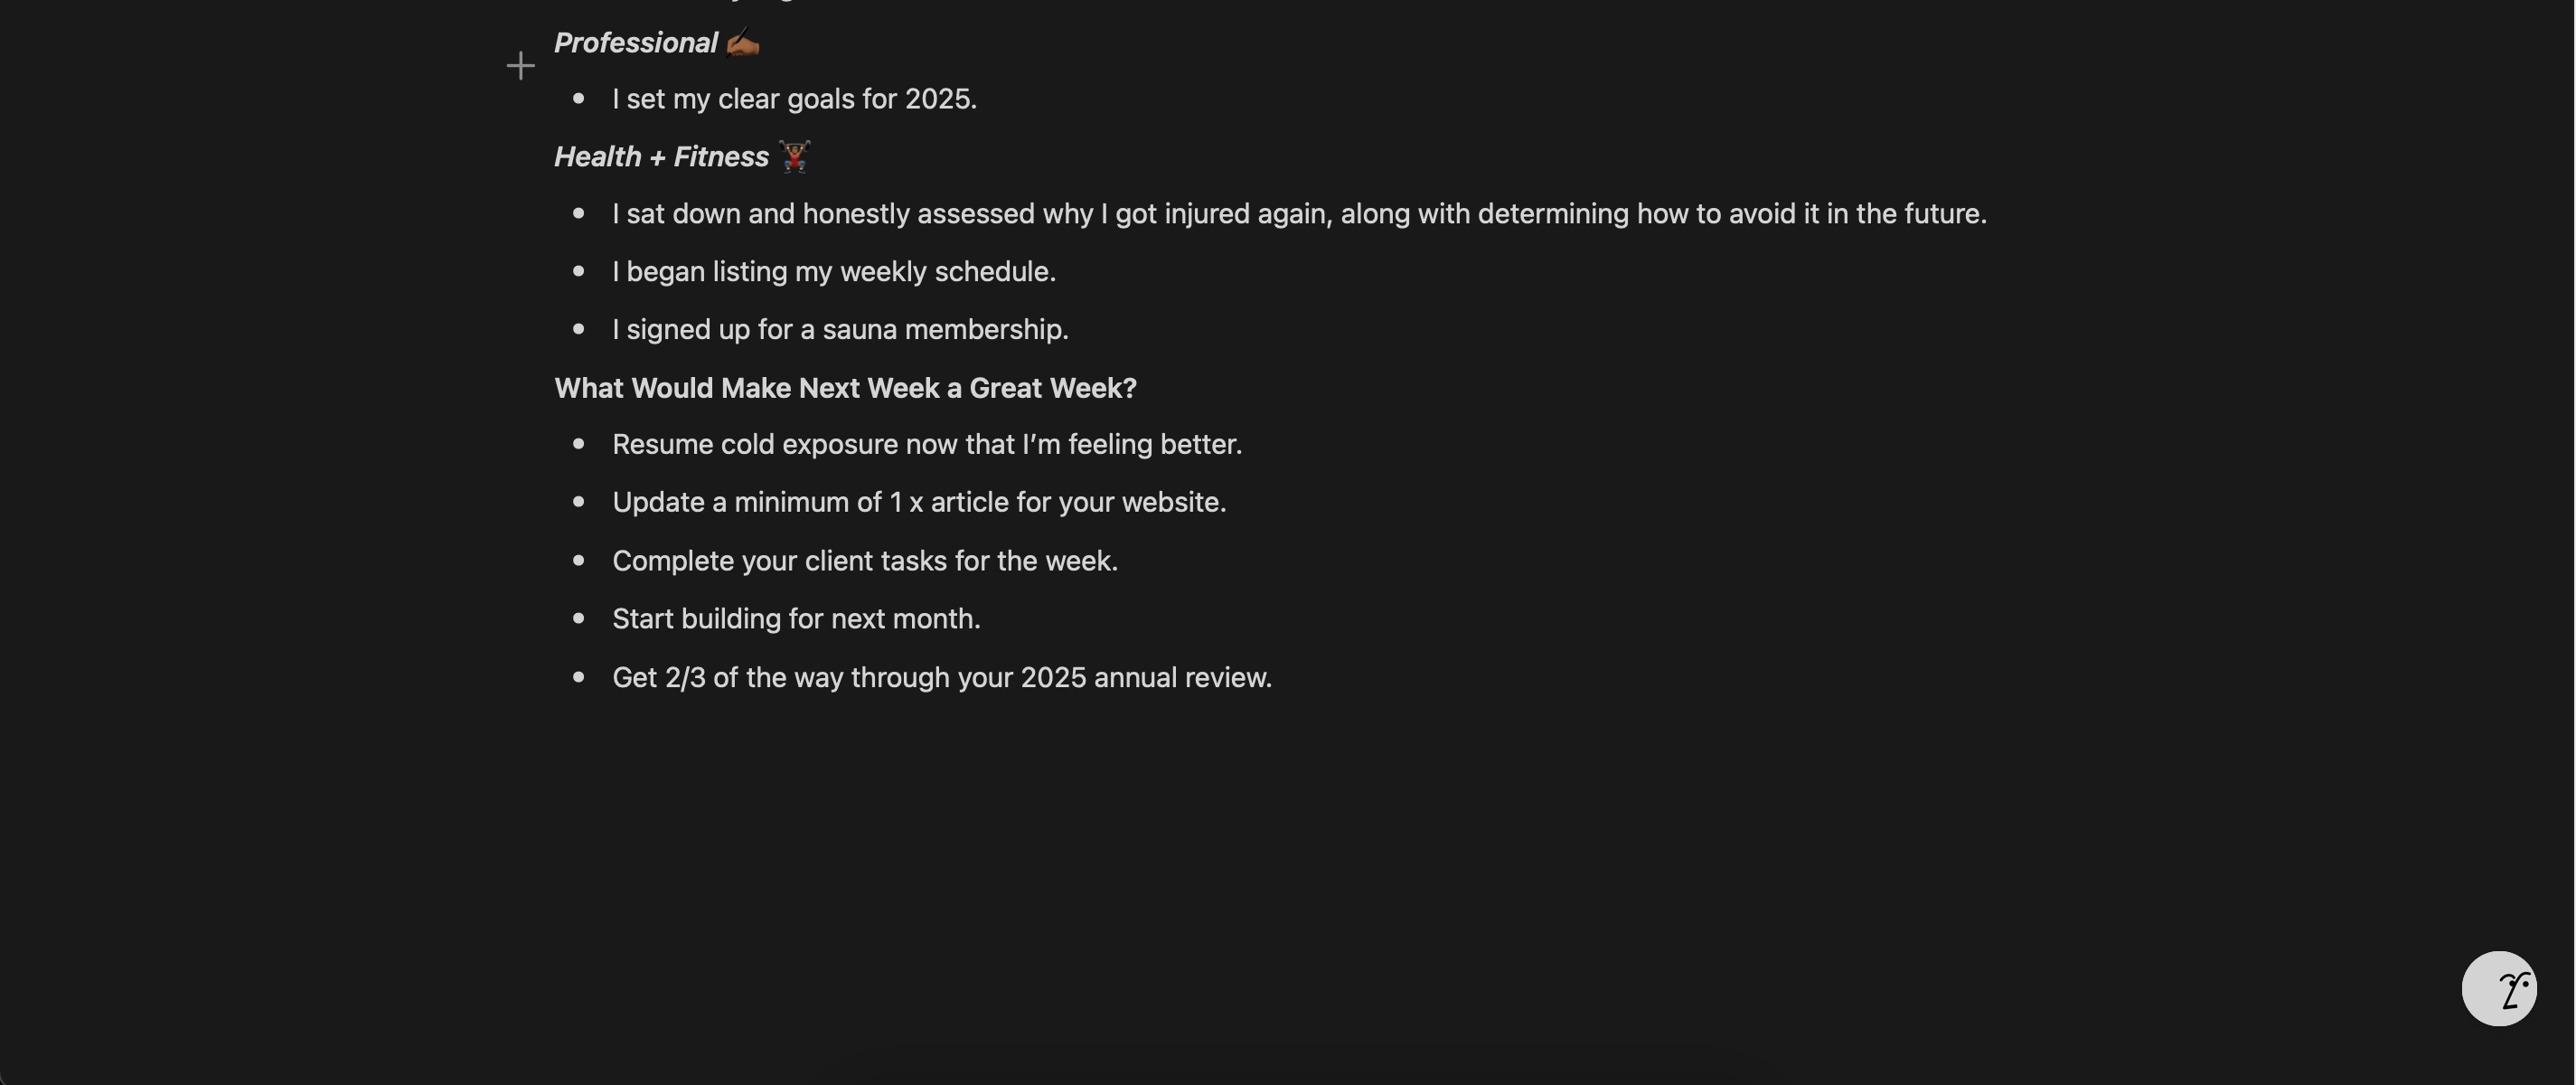Click the 'What Would Make Next Week' heading
This screenshot has width=2576, height=1085.
[845, 388]
